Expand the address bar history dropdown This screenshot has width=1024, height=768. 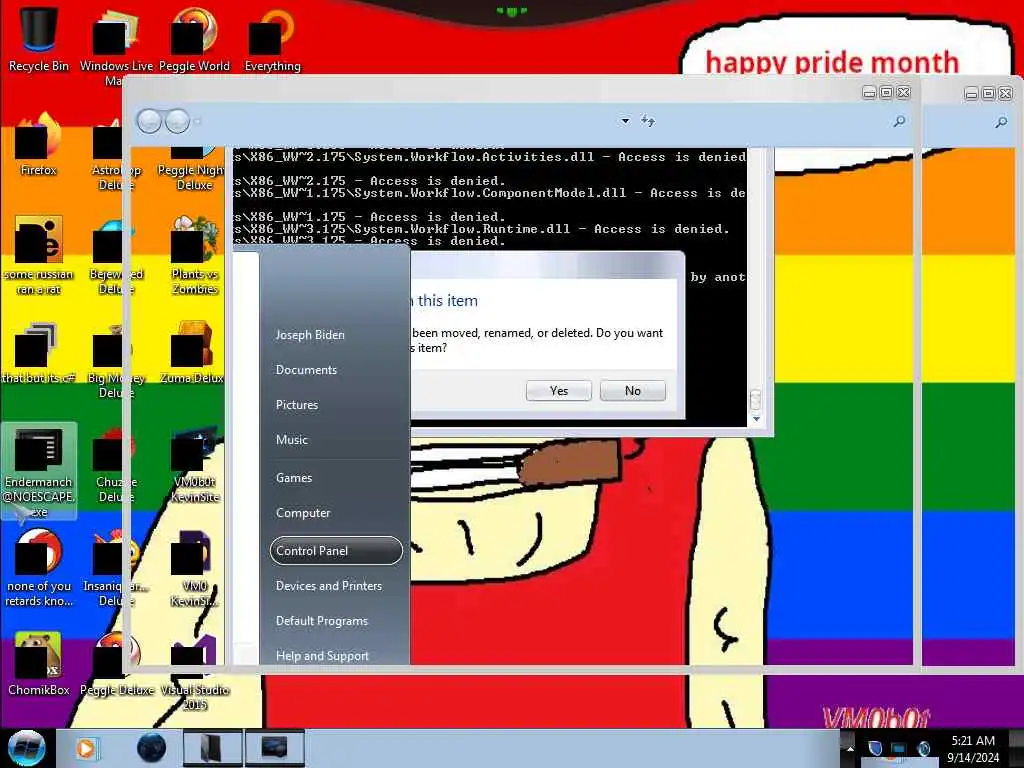coord(625,121)
